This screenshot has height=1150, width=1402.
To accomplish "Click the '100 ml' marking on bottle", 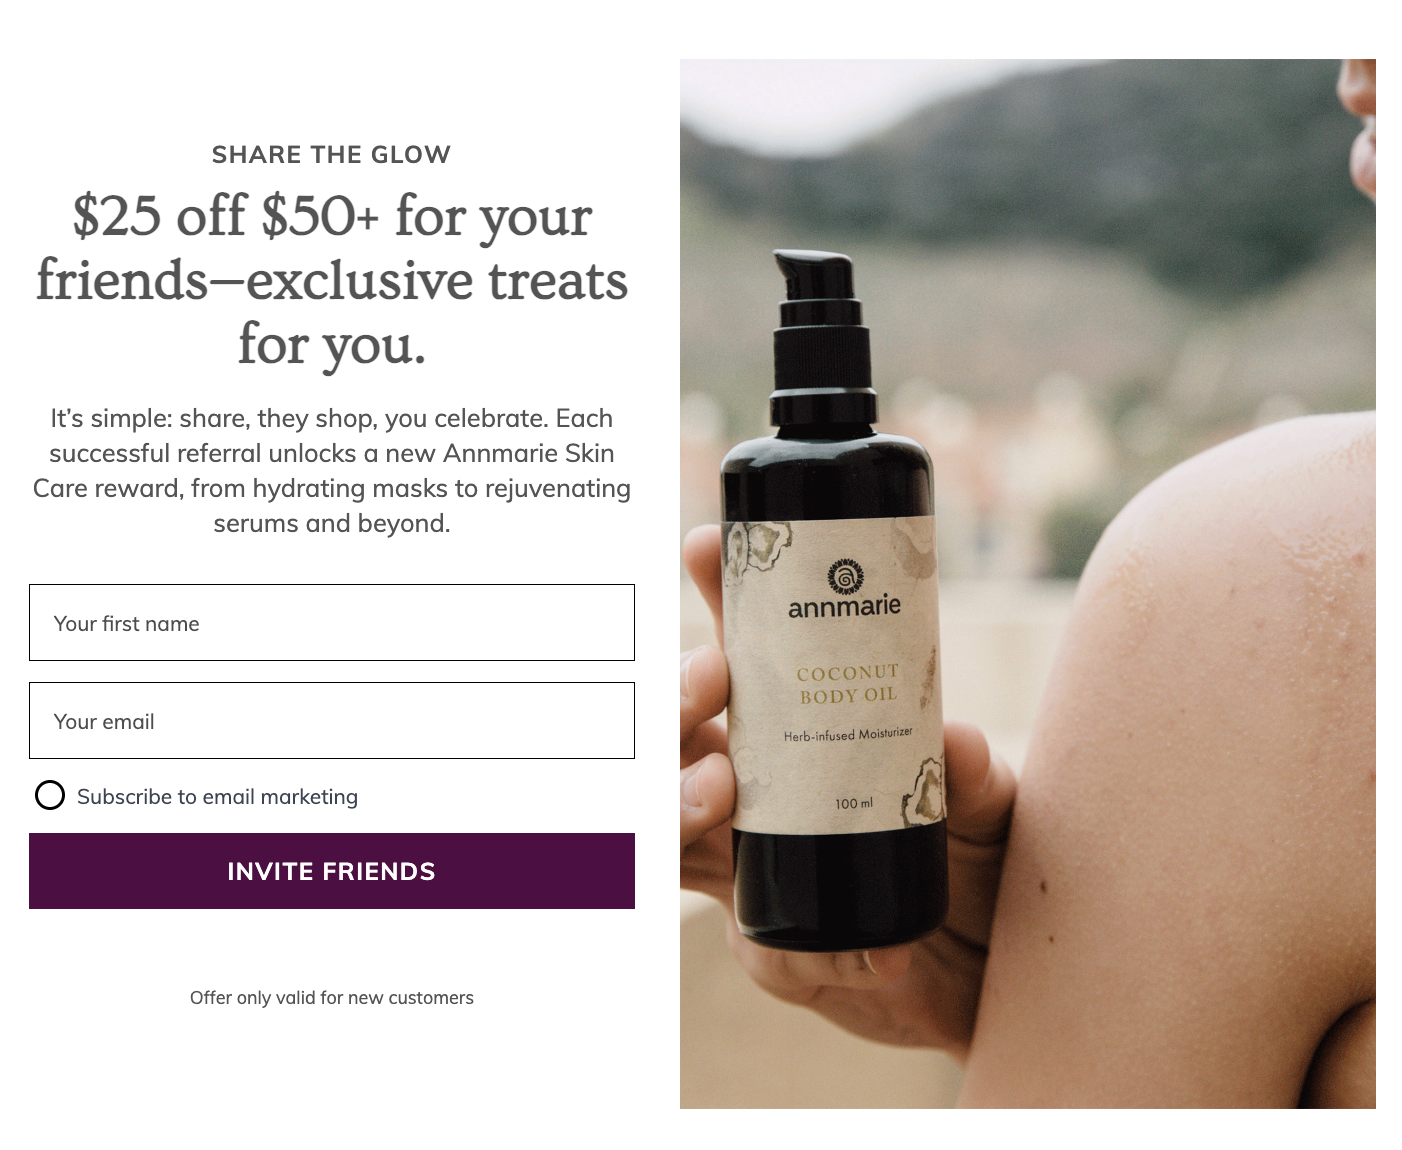I will [x=854, y=803].
